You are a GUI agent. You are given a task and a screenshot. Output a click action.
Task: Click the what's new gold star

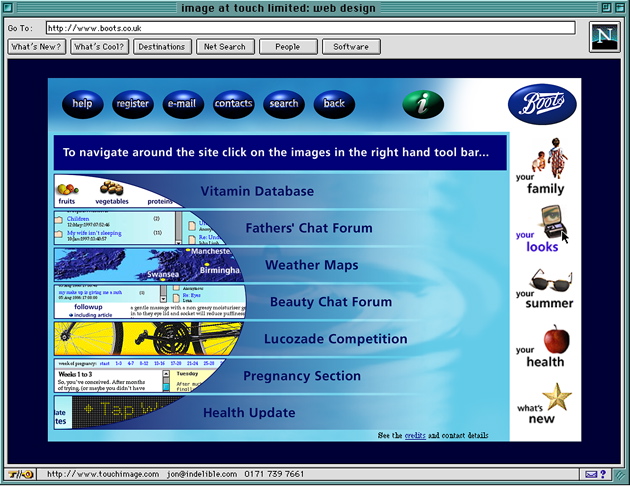click(556, 396)
